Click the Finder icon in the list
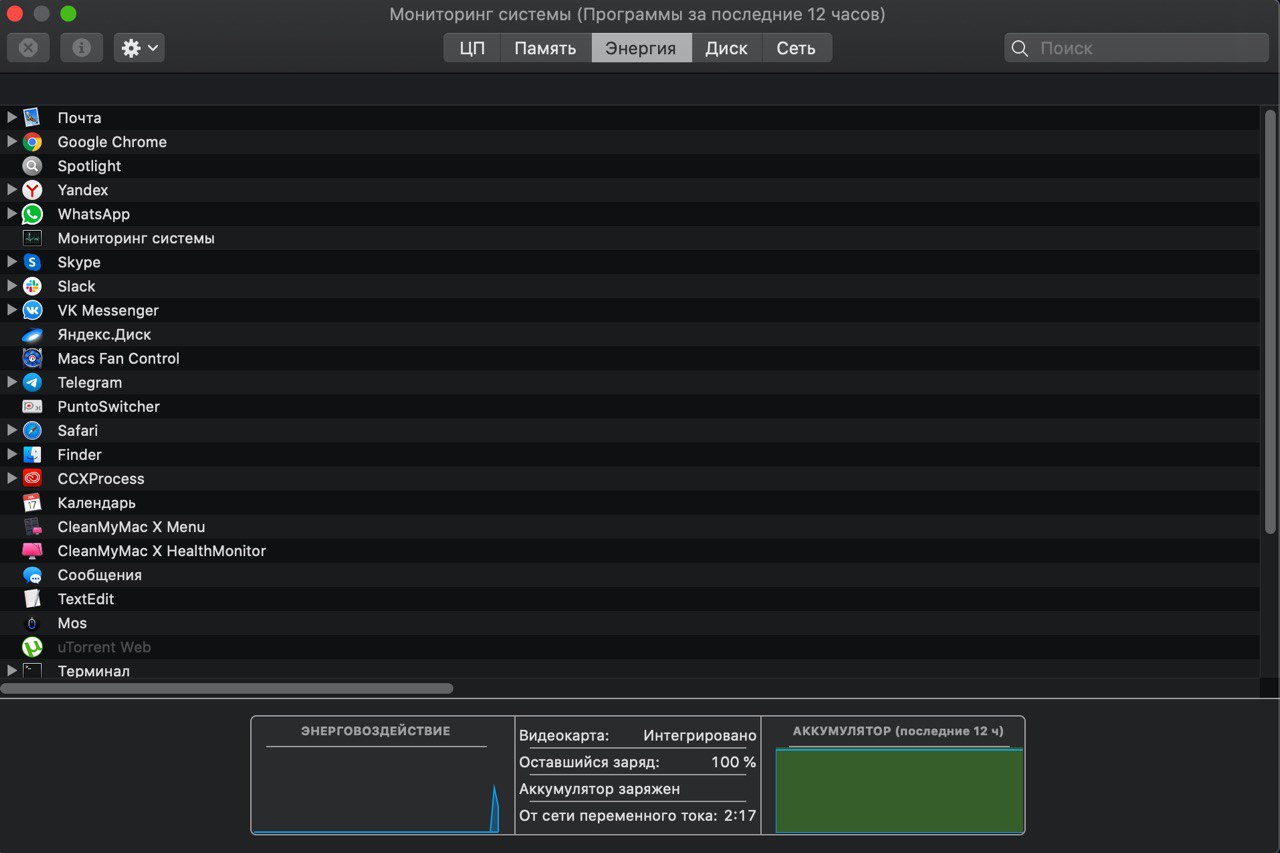Image resolution: width=1280 pixels, height=853 pixels. (x=32, y=454)
